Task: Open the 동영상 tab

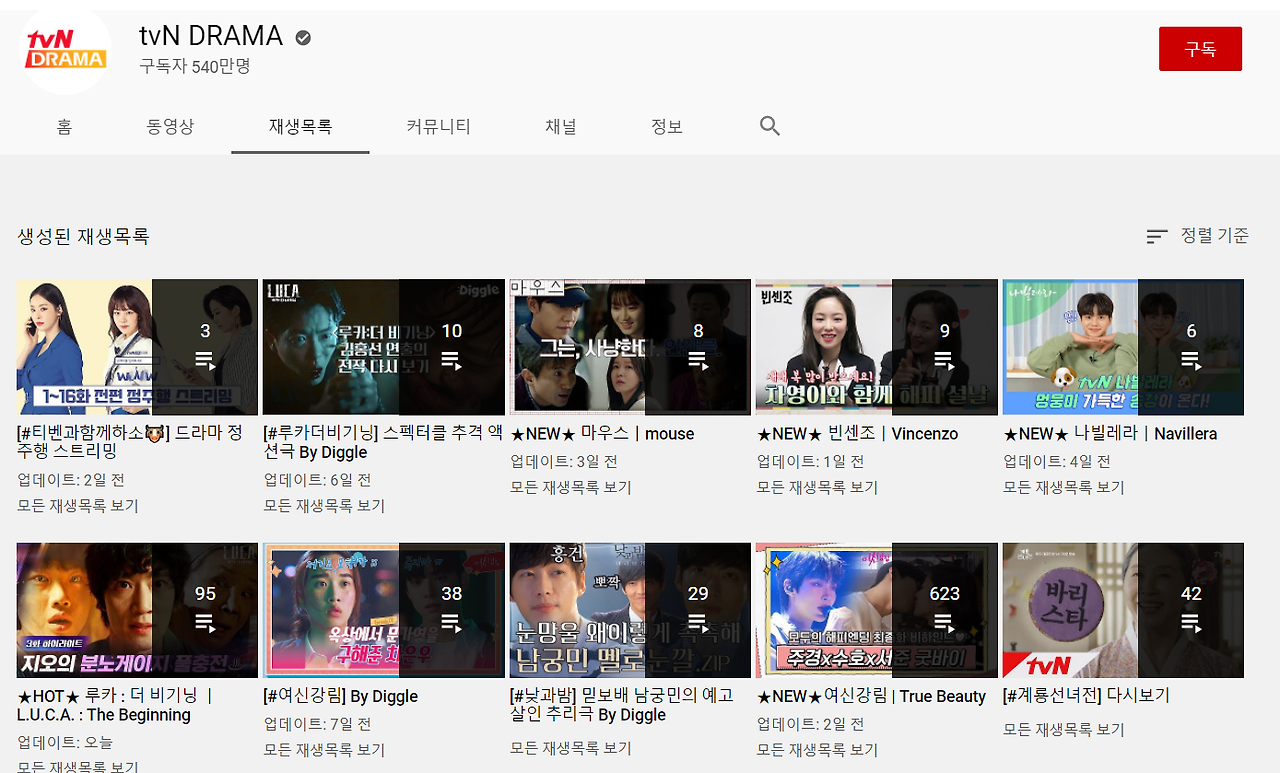Action: (170, 126)
